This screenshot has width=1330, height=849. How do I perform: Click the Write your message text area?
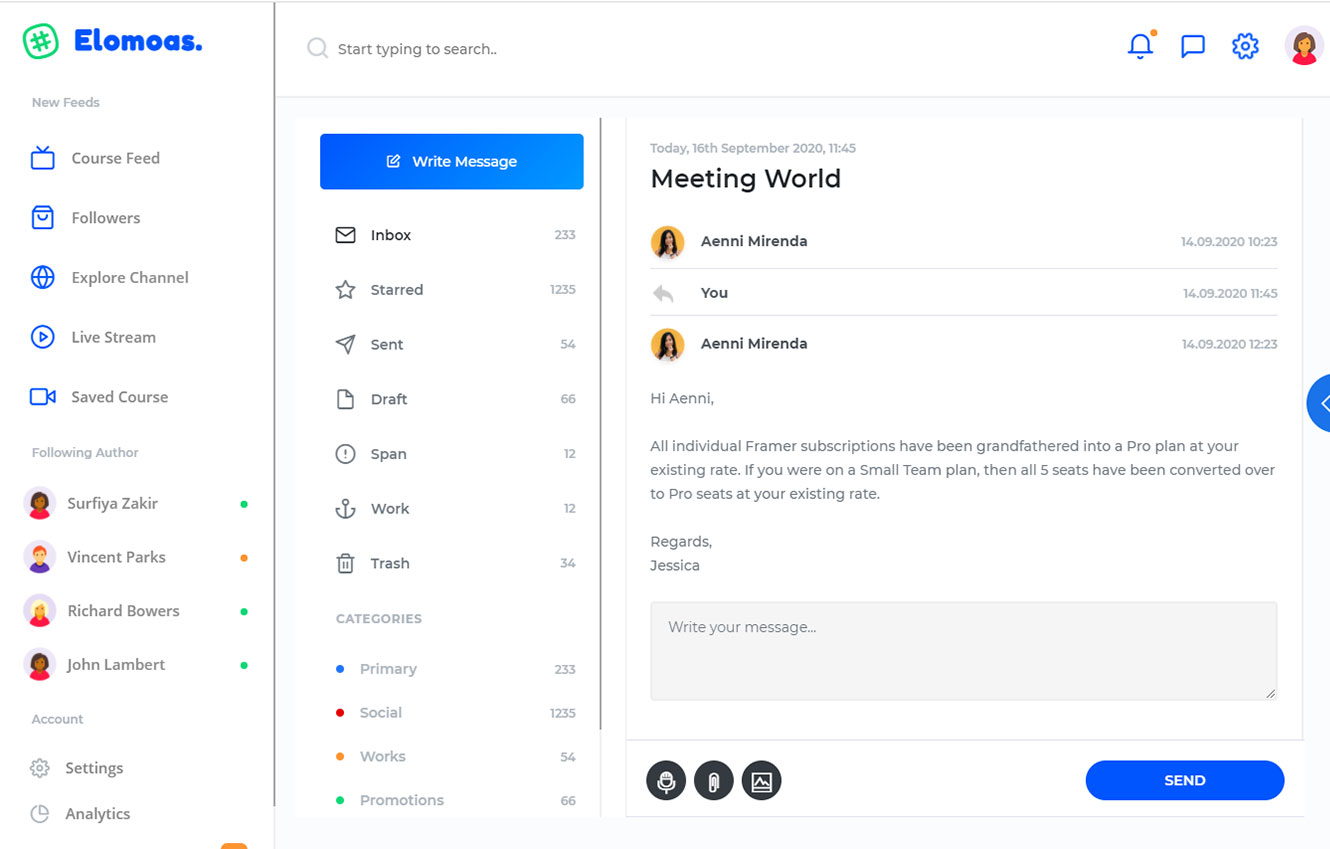coord(963,650)
